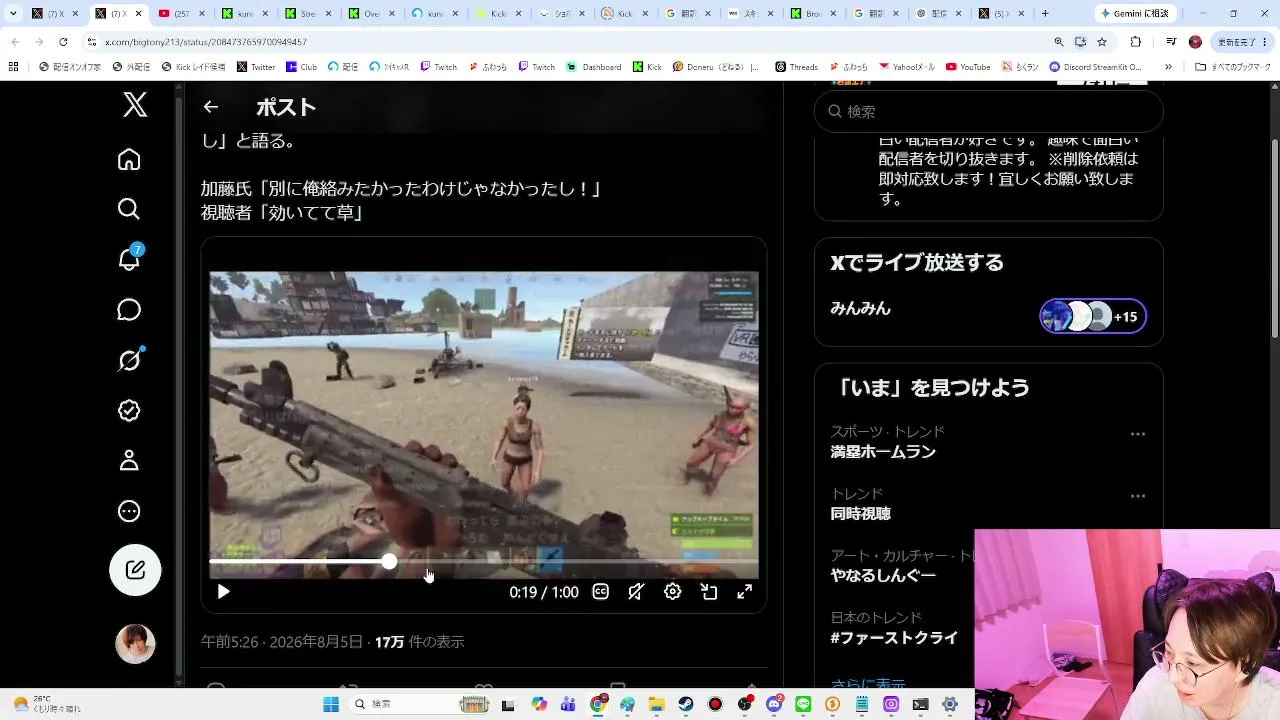The width and height of the screenshot is (1280, 720).
Task: Play the video
Action: click(223, 592)
